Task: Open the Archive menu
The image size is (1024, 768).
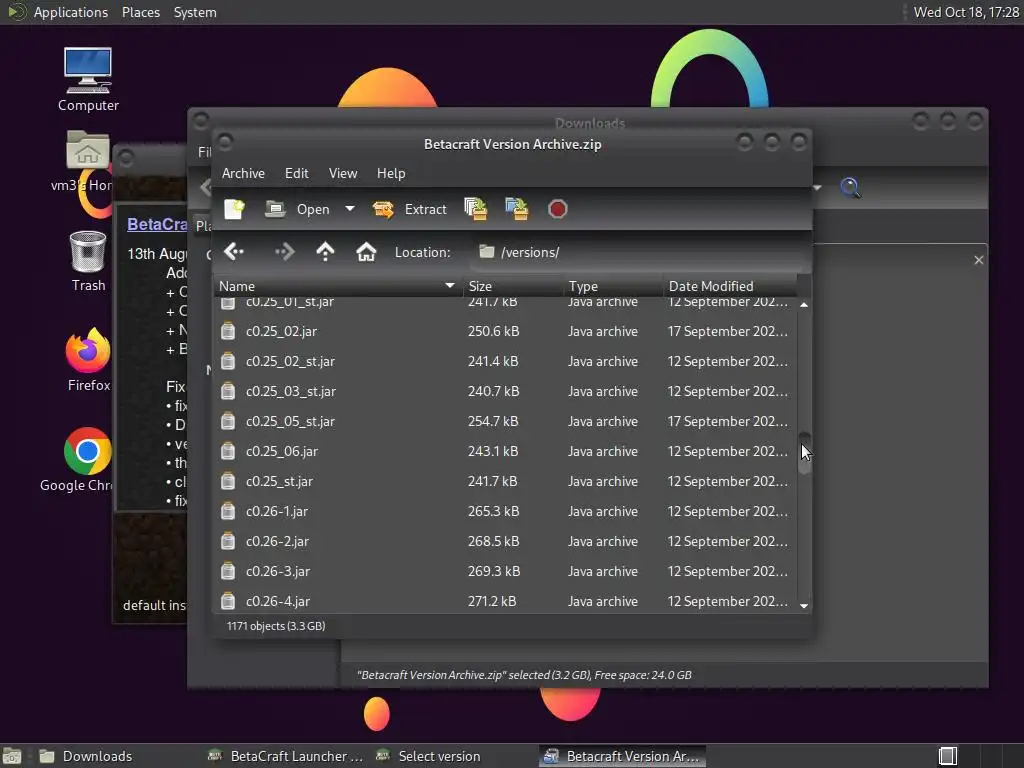Action: (243, 173)
